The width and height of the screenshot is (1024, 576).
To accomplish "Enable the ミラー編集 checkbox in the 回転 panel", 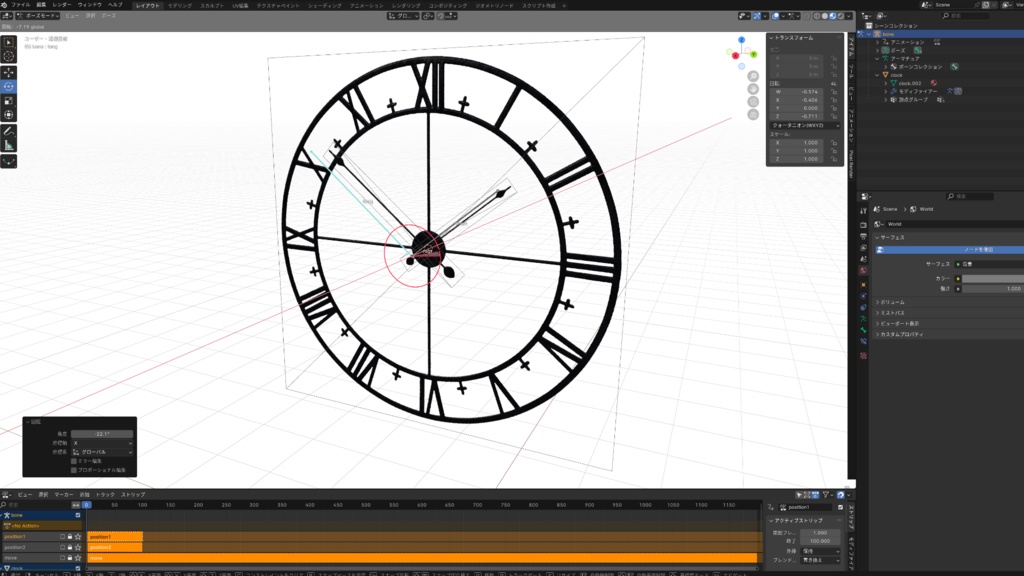I will 74,461.
